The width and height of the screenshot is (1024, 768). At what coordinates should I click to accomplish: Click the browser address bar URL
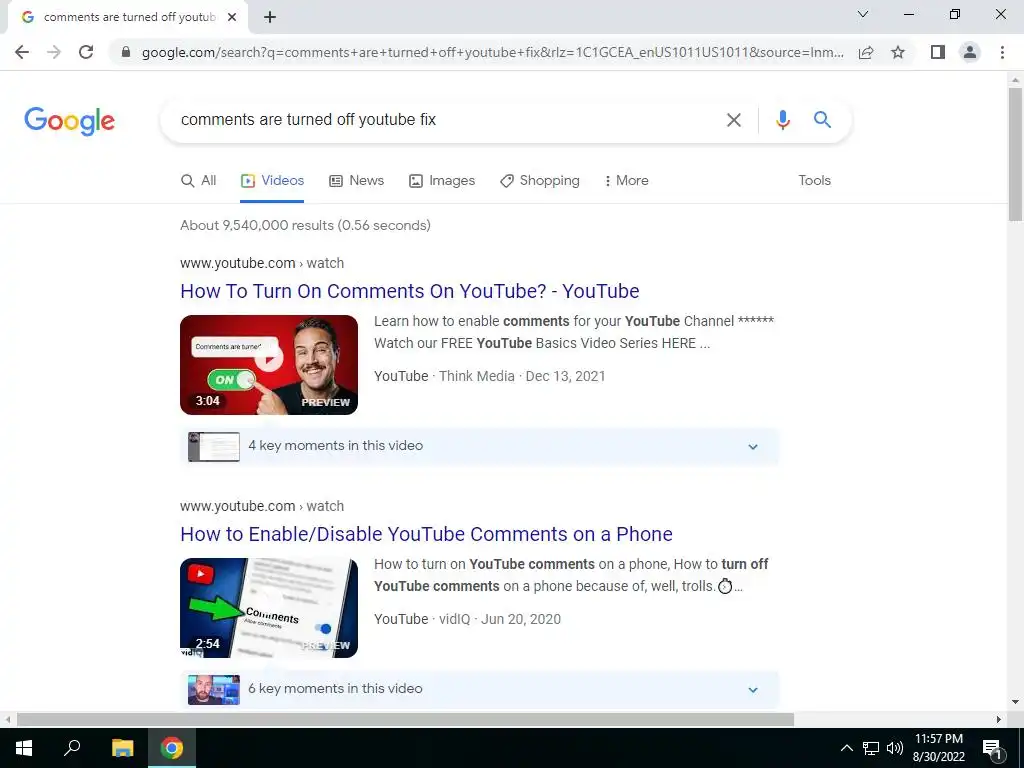[492, 52]
